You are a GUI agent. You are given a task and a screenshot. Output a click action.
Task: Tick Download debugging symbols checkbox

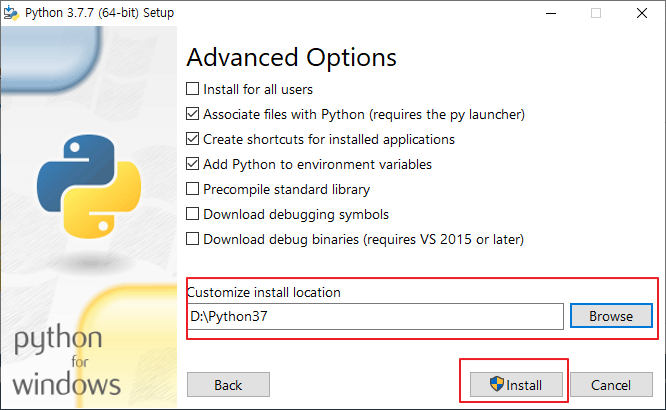click(192, 214)
